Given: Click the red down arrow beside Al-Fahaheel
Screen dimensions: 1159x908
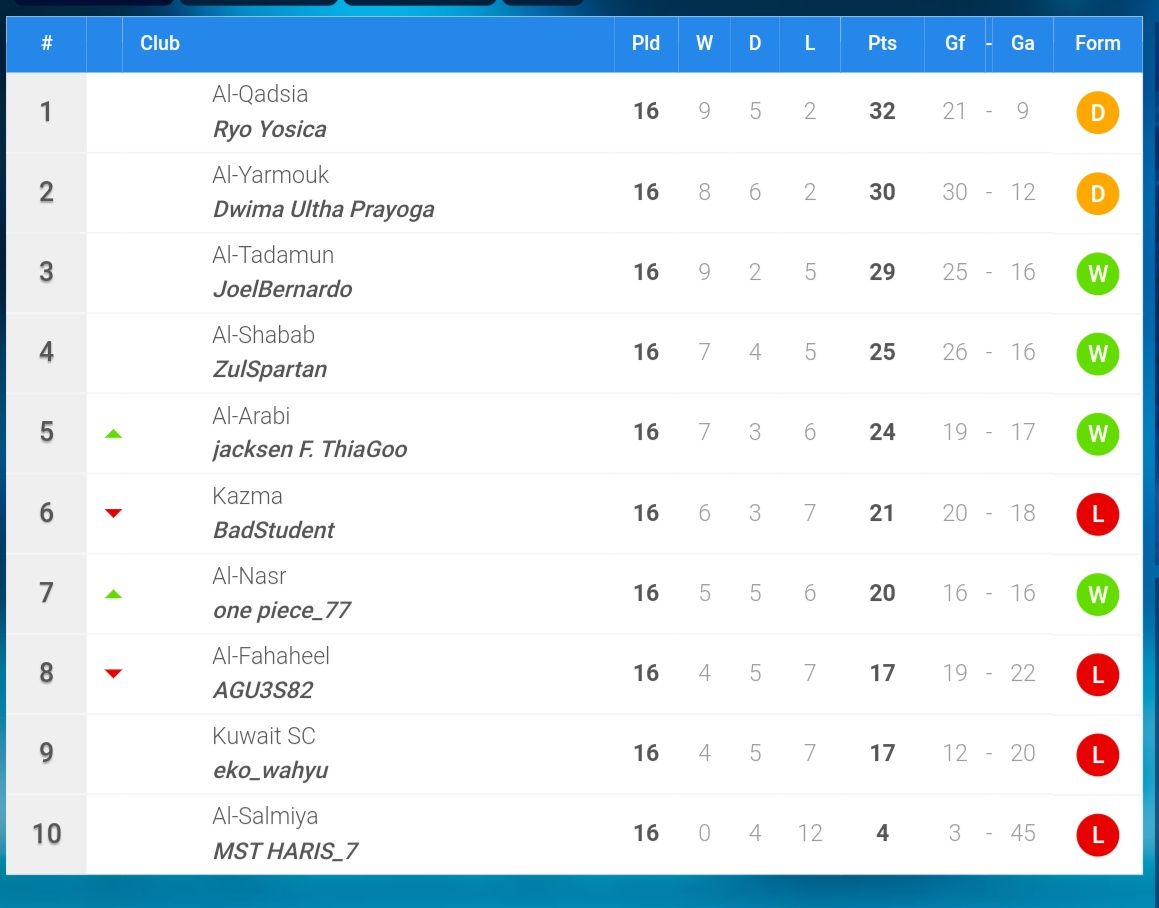Looking at the screenshot, I should pyautogui.click(x=113, y=674).
